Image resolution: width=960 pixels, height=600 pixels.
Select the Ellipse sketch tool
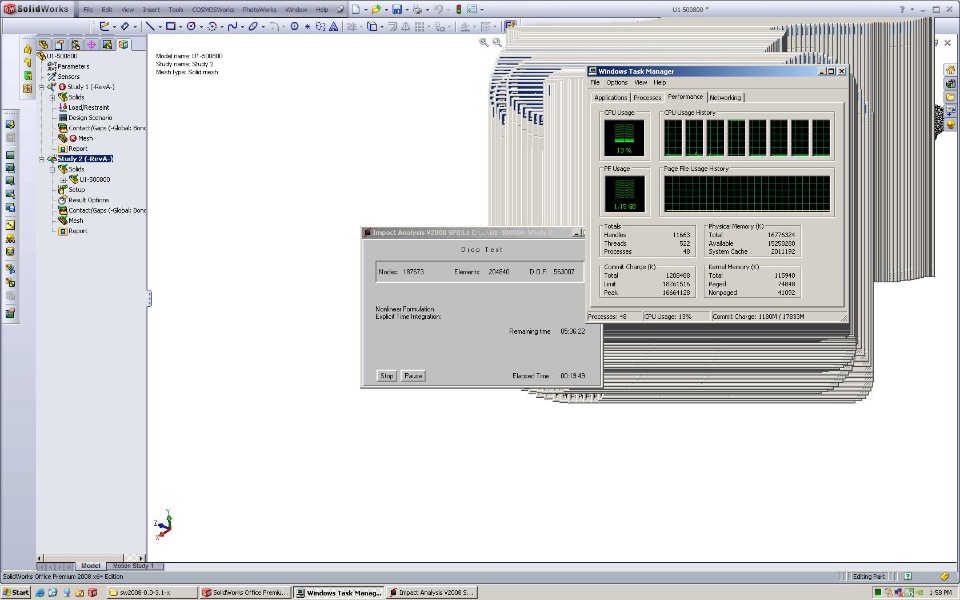pos(253,26)
